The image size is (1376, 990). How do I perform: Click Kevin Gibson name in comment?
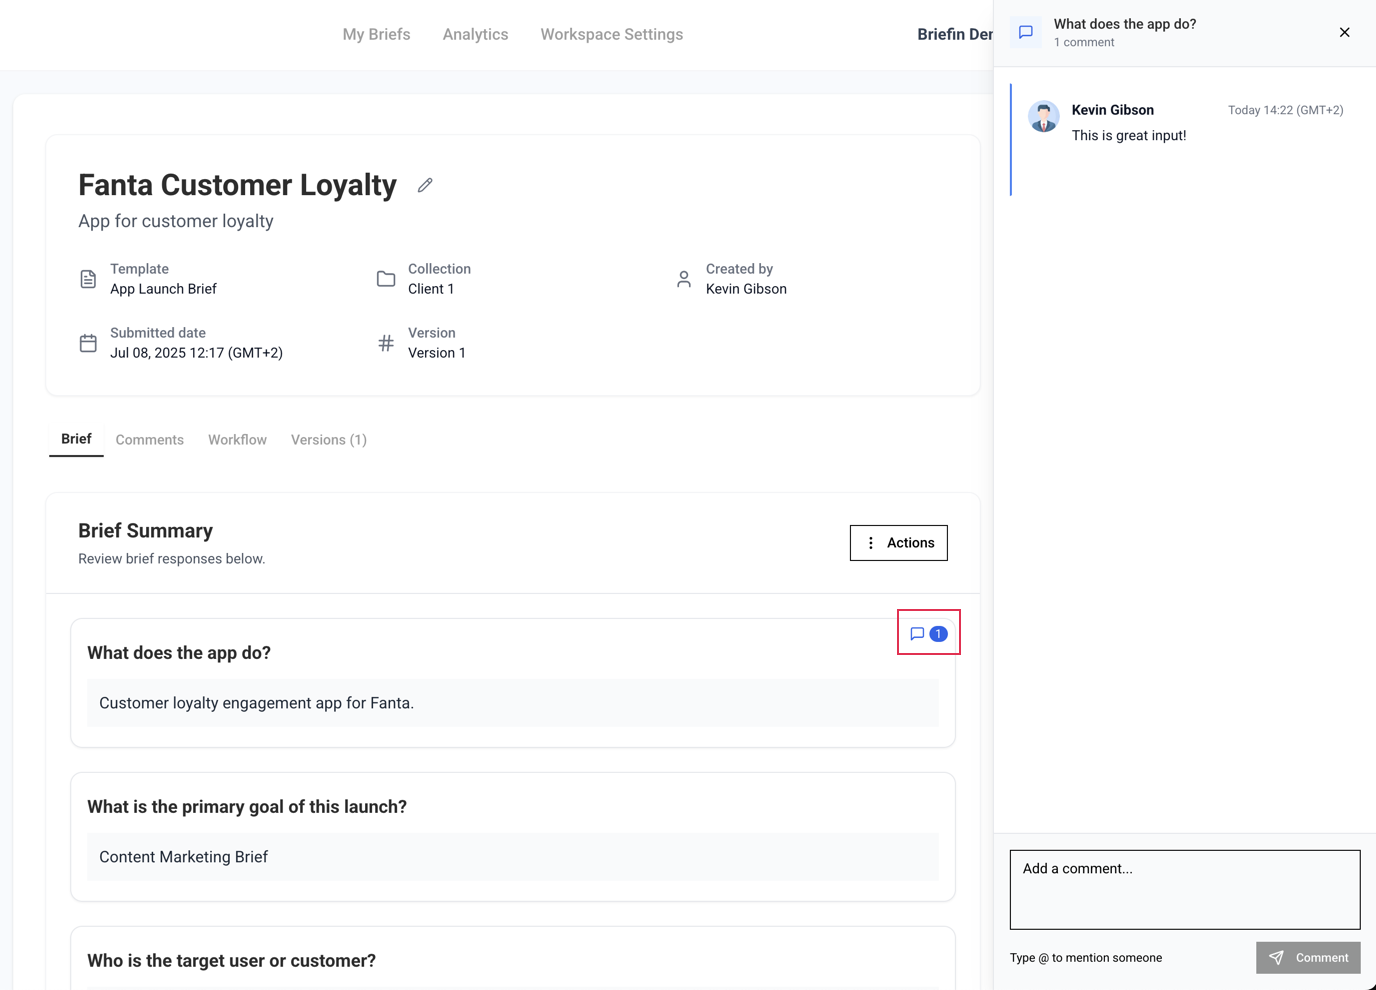[1113, 110]
